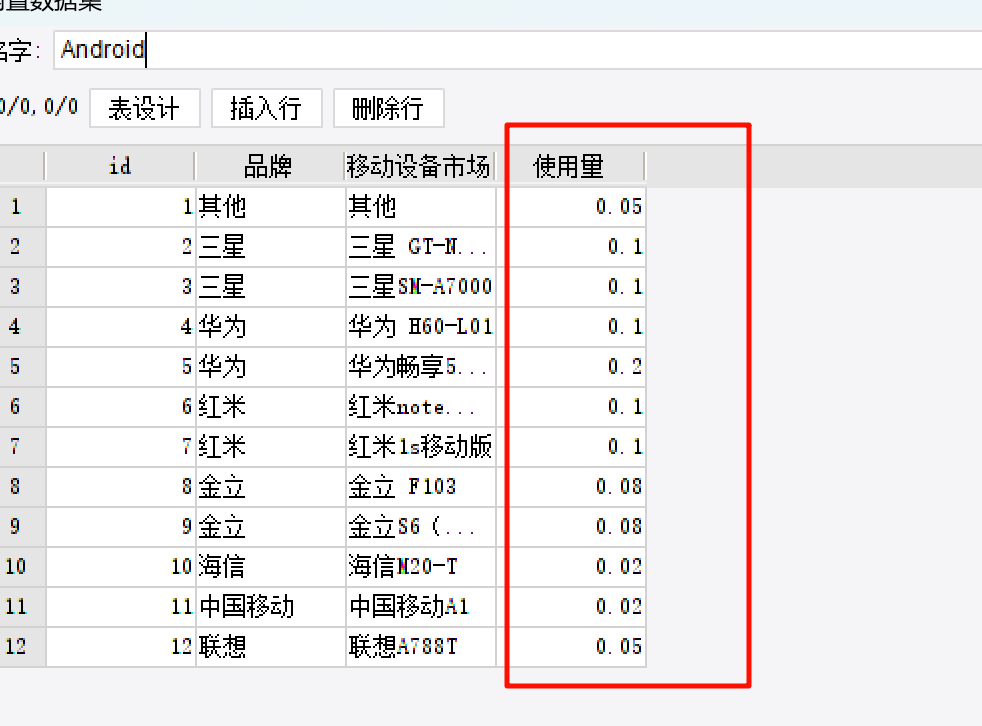The image size is (982, 726).
Task: Click brand cell 金立 in row 8
Action: (271, 487)
